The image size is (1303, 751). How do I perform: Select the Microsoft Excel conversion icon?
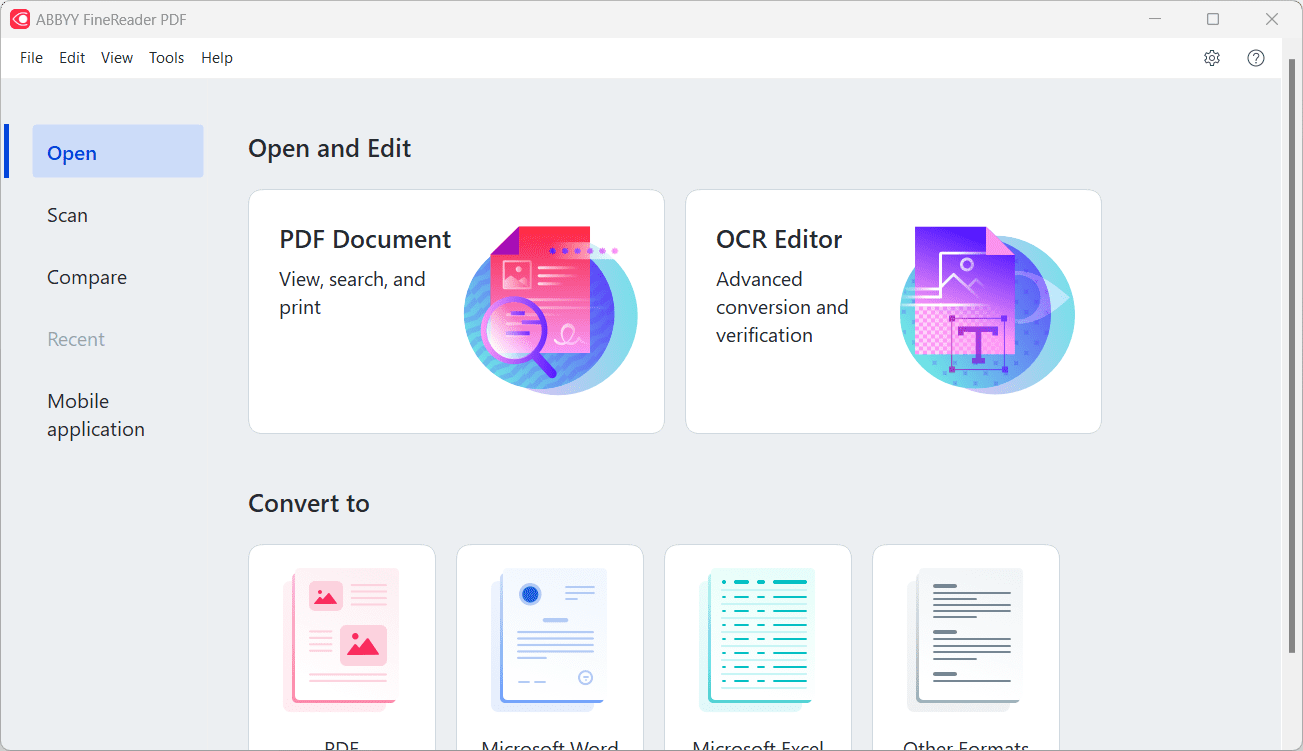pos(757,639)
